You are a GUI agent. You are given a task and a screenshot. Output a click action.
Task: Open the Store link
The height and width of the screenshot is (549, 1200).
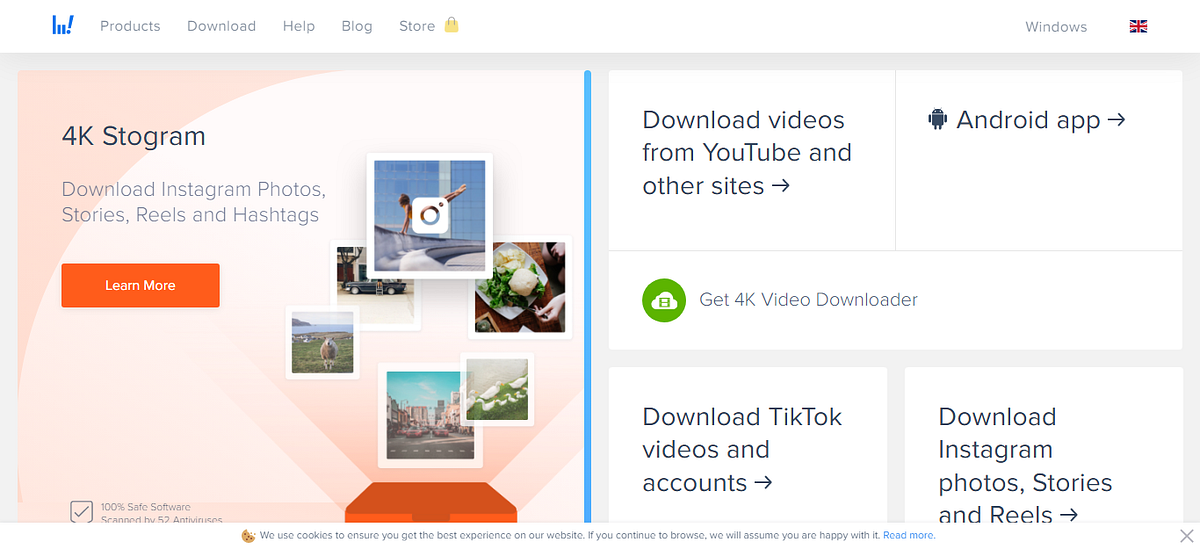tap(417, 26)
